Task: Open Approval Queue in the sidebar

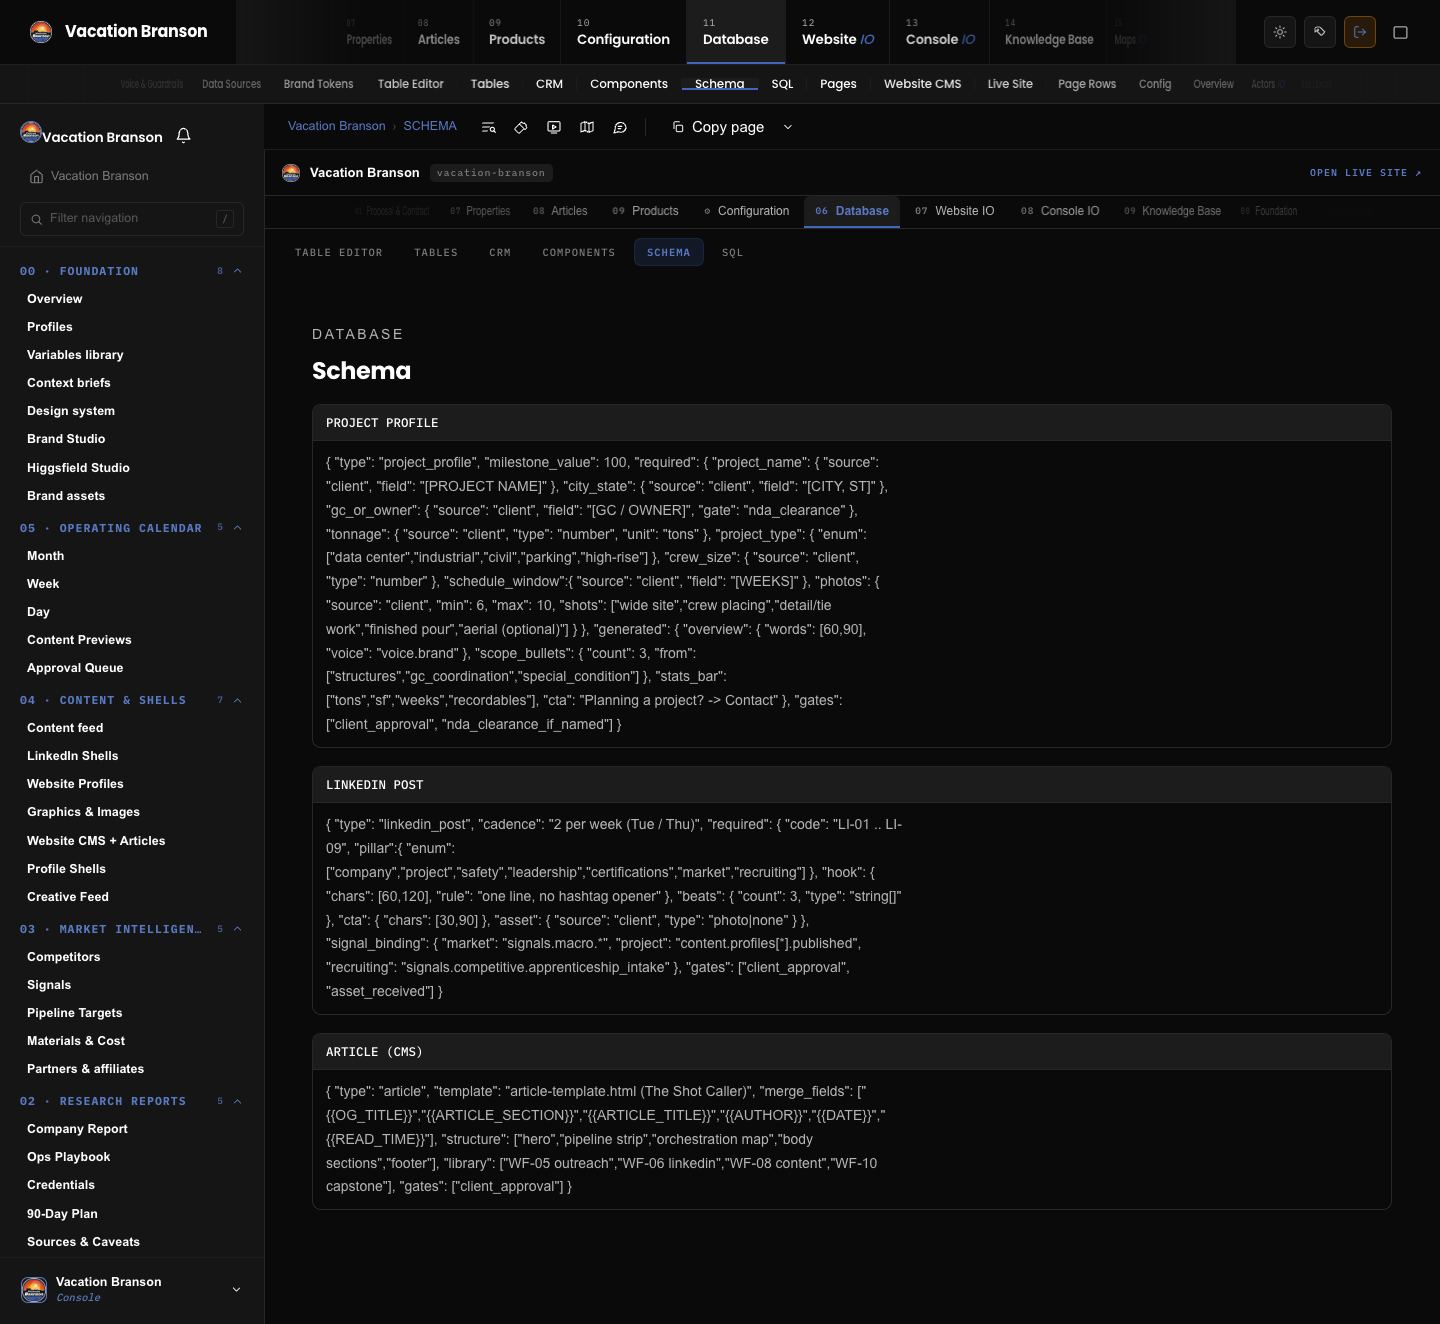Action: [x=75, y=668]
